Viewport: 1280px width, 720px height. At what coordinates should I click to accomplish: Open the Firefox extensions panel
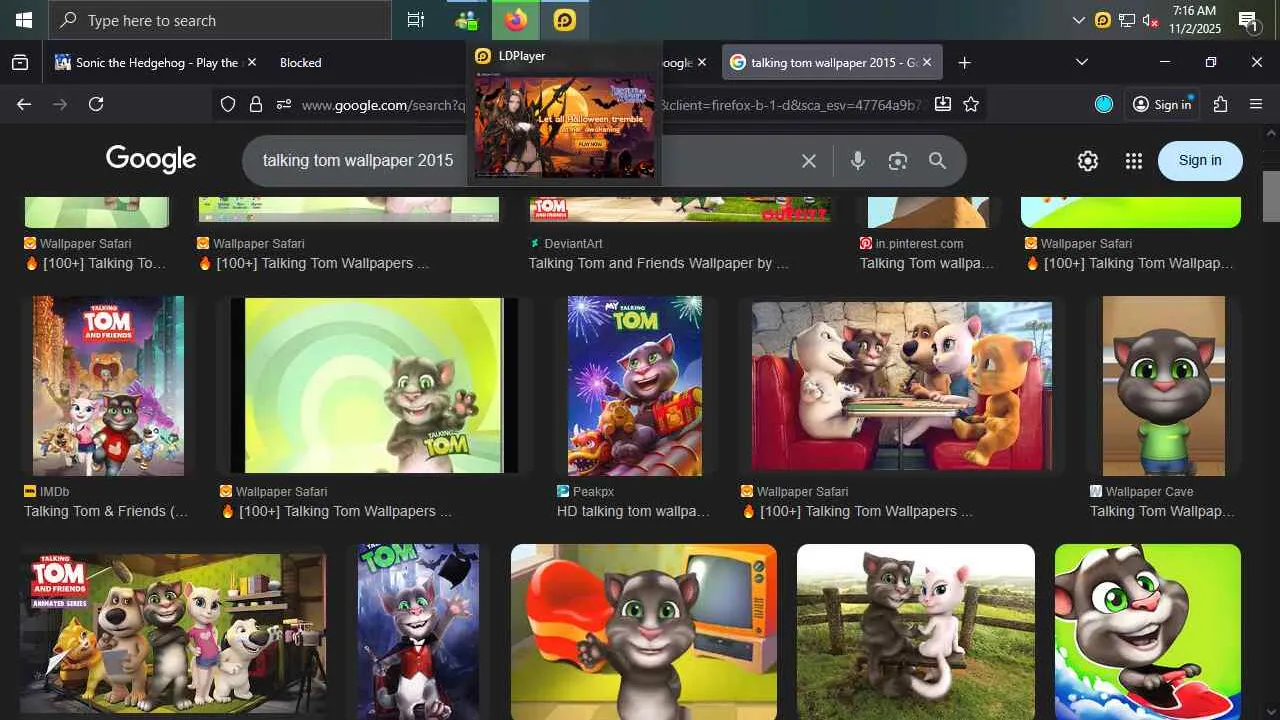1220,104
